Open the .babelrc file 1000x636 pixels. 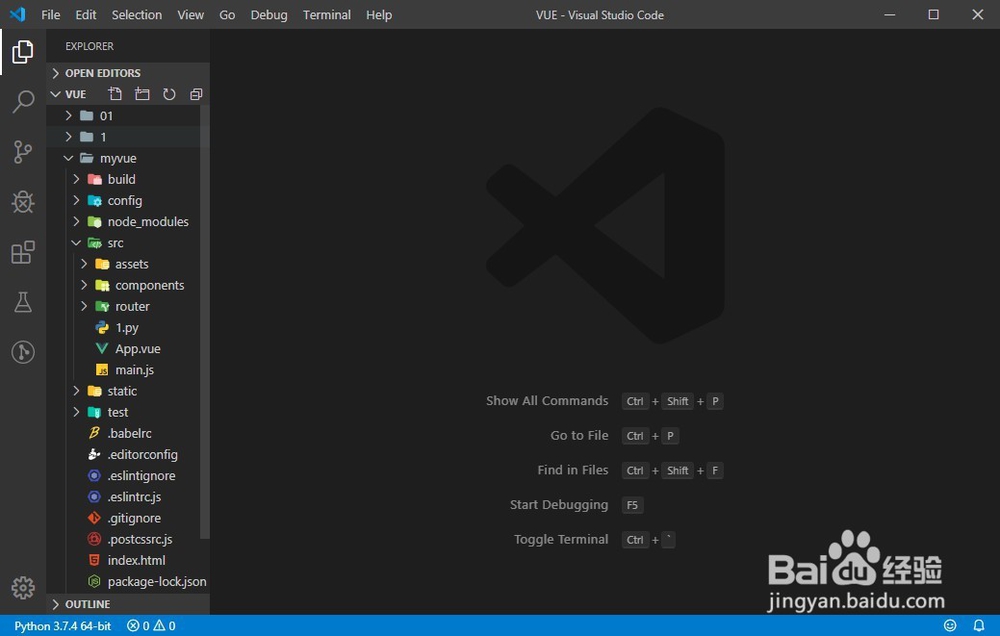click(x=123, y=433)
